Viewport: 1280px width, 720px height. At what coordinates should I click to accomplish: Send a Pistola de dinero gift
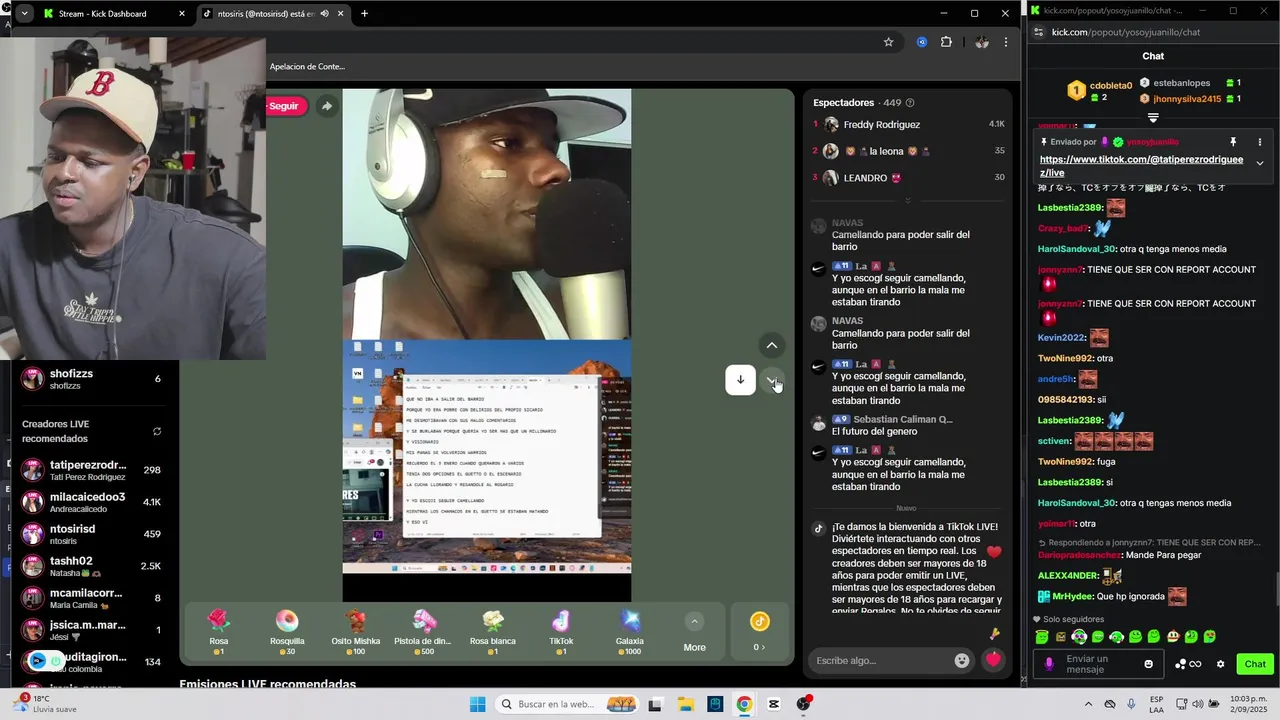[x=423, y=633]
